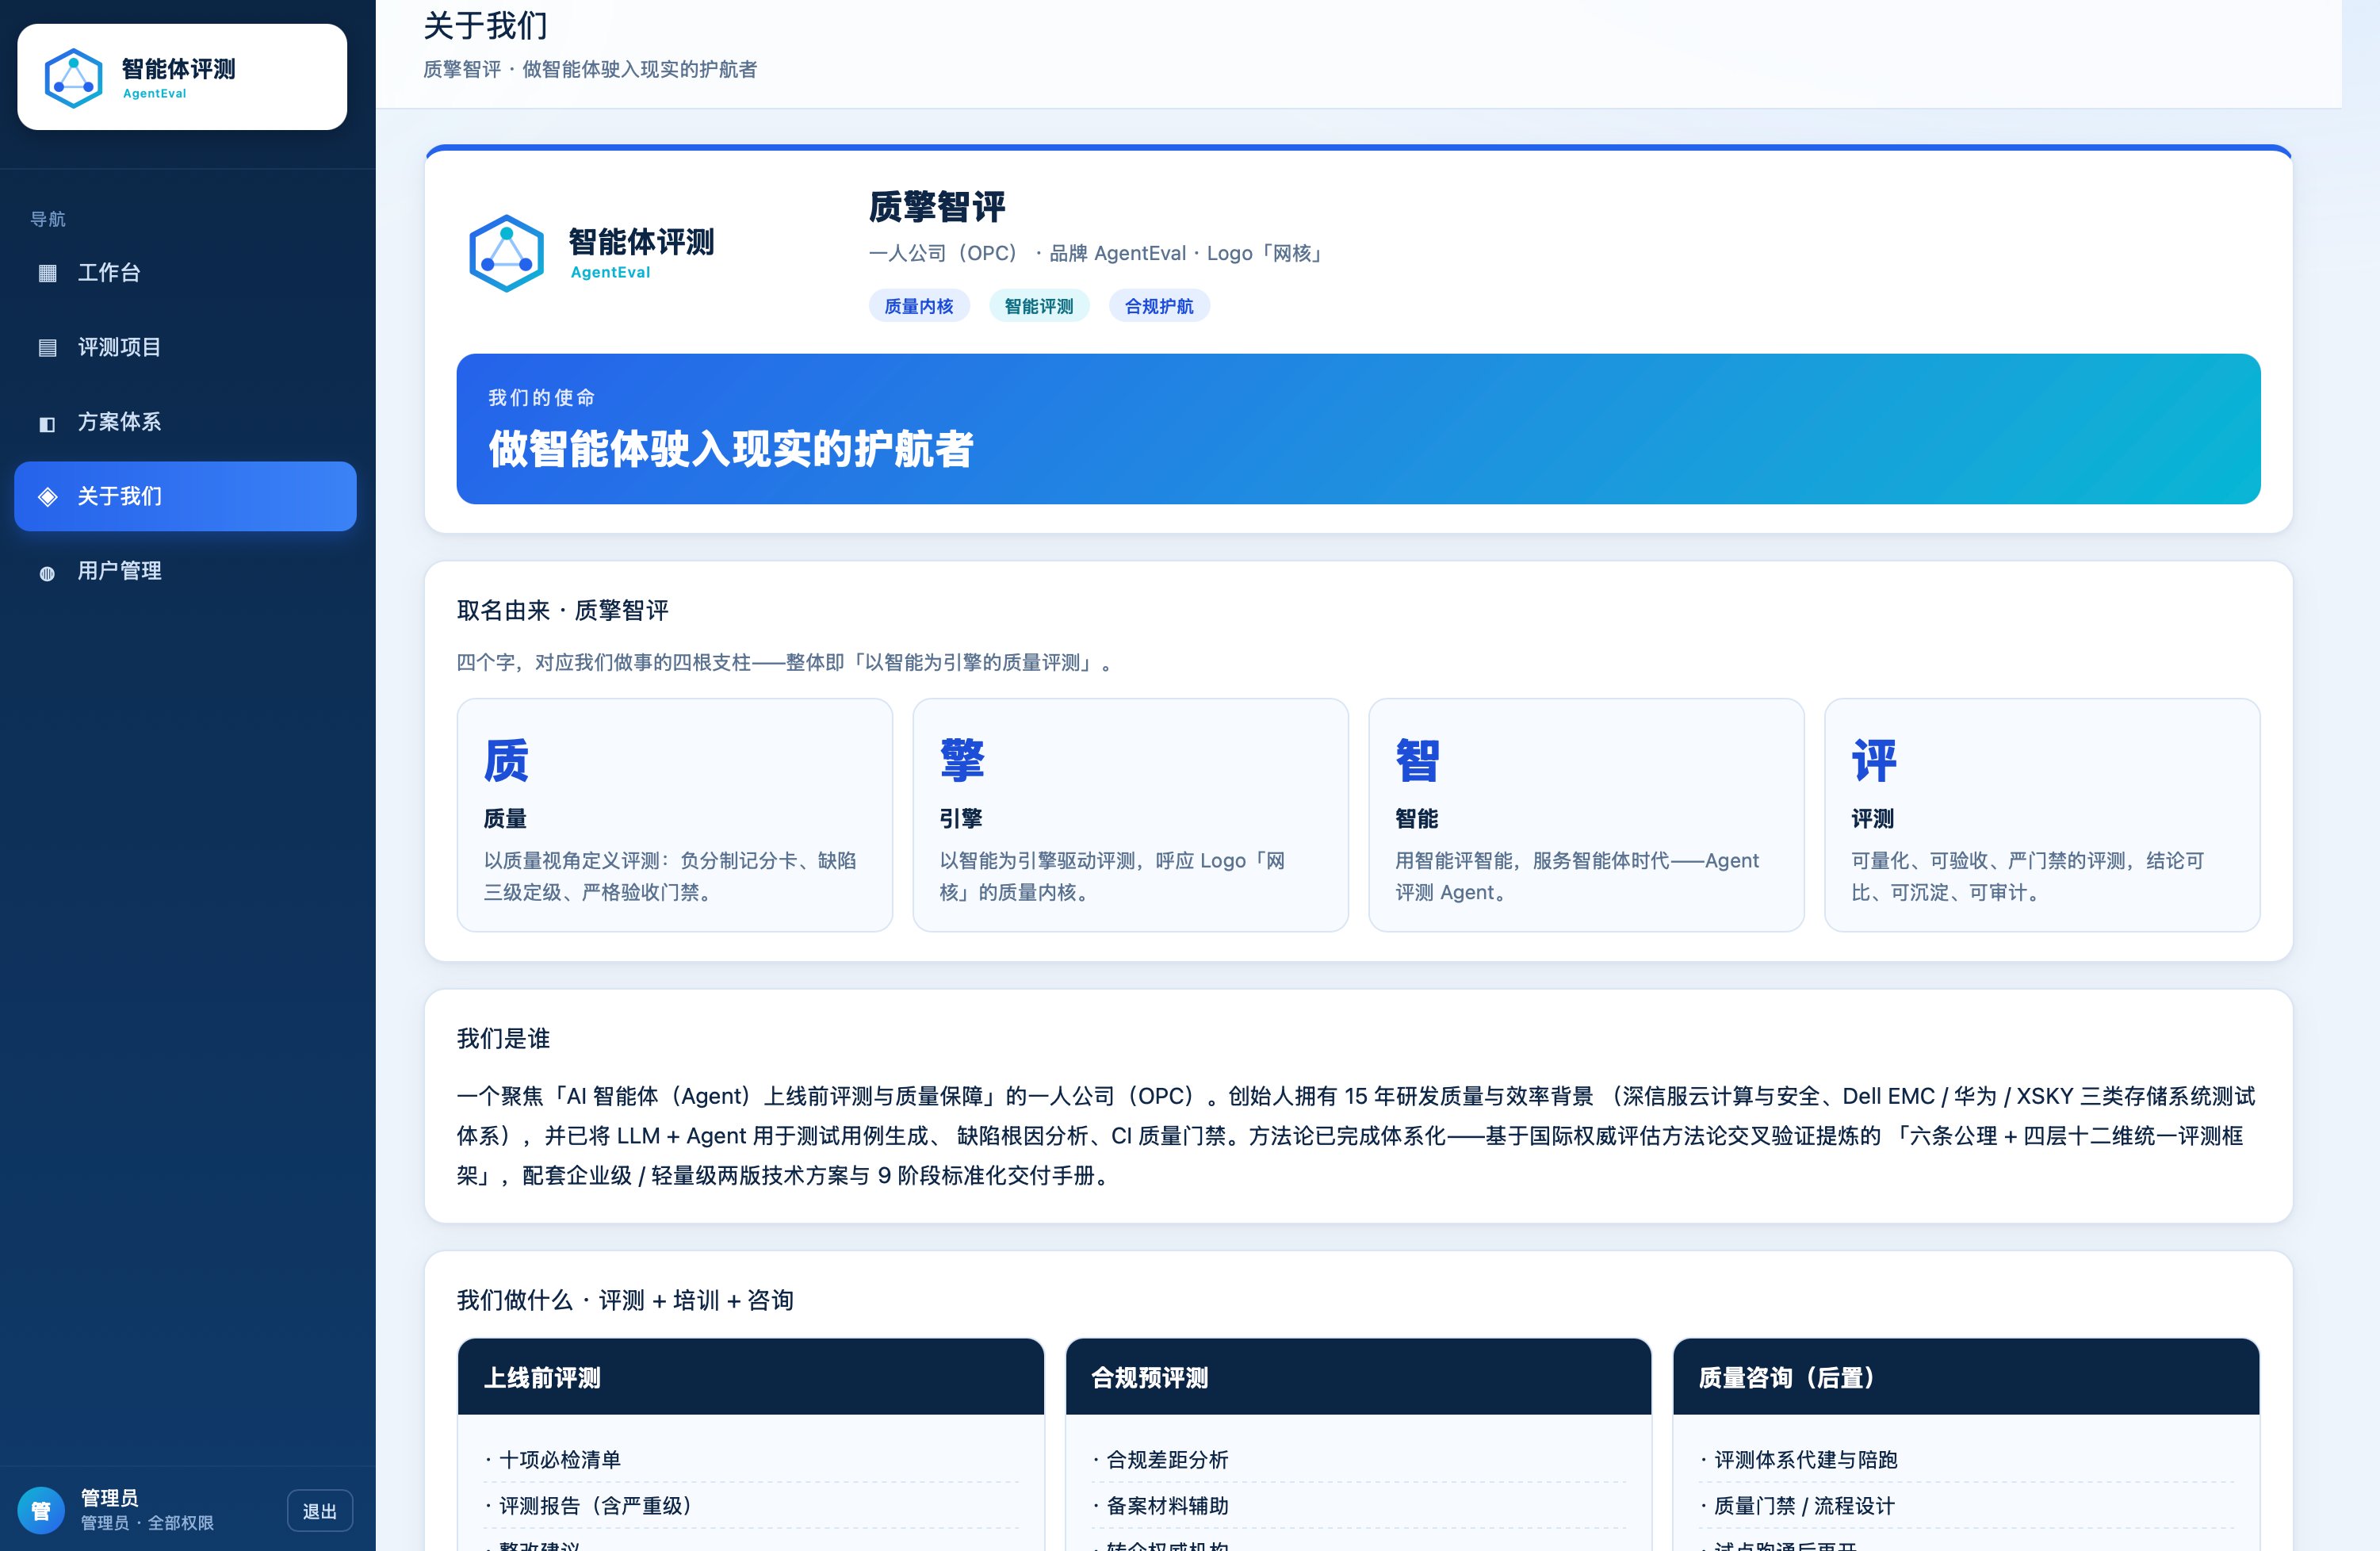Click the 评测体系代建与陪跑 list item
This screenshot has height=1551, width=2380.
(1967, 1460)
